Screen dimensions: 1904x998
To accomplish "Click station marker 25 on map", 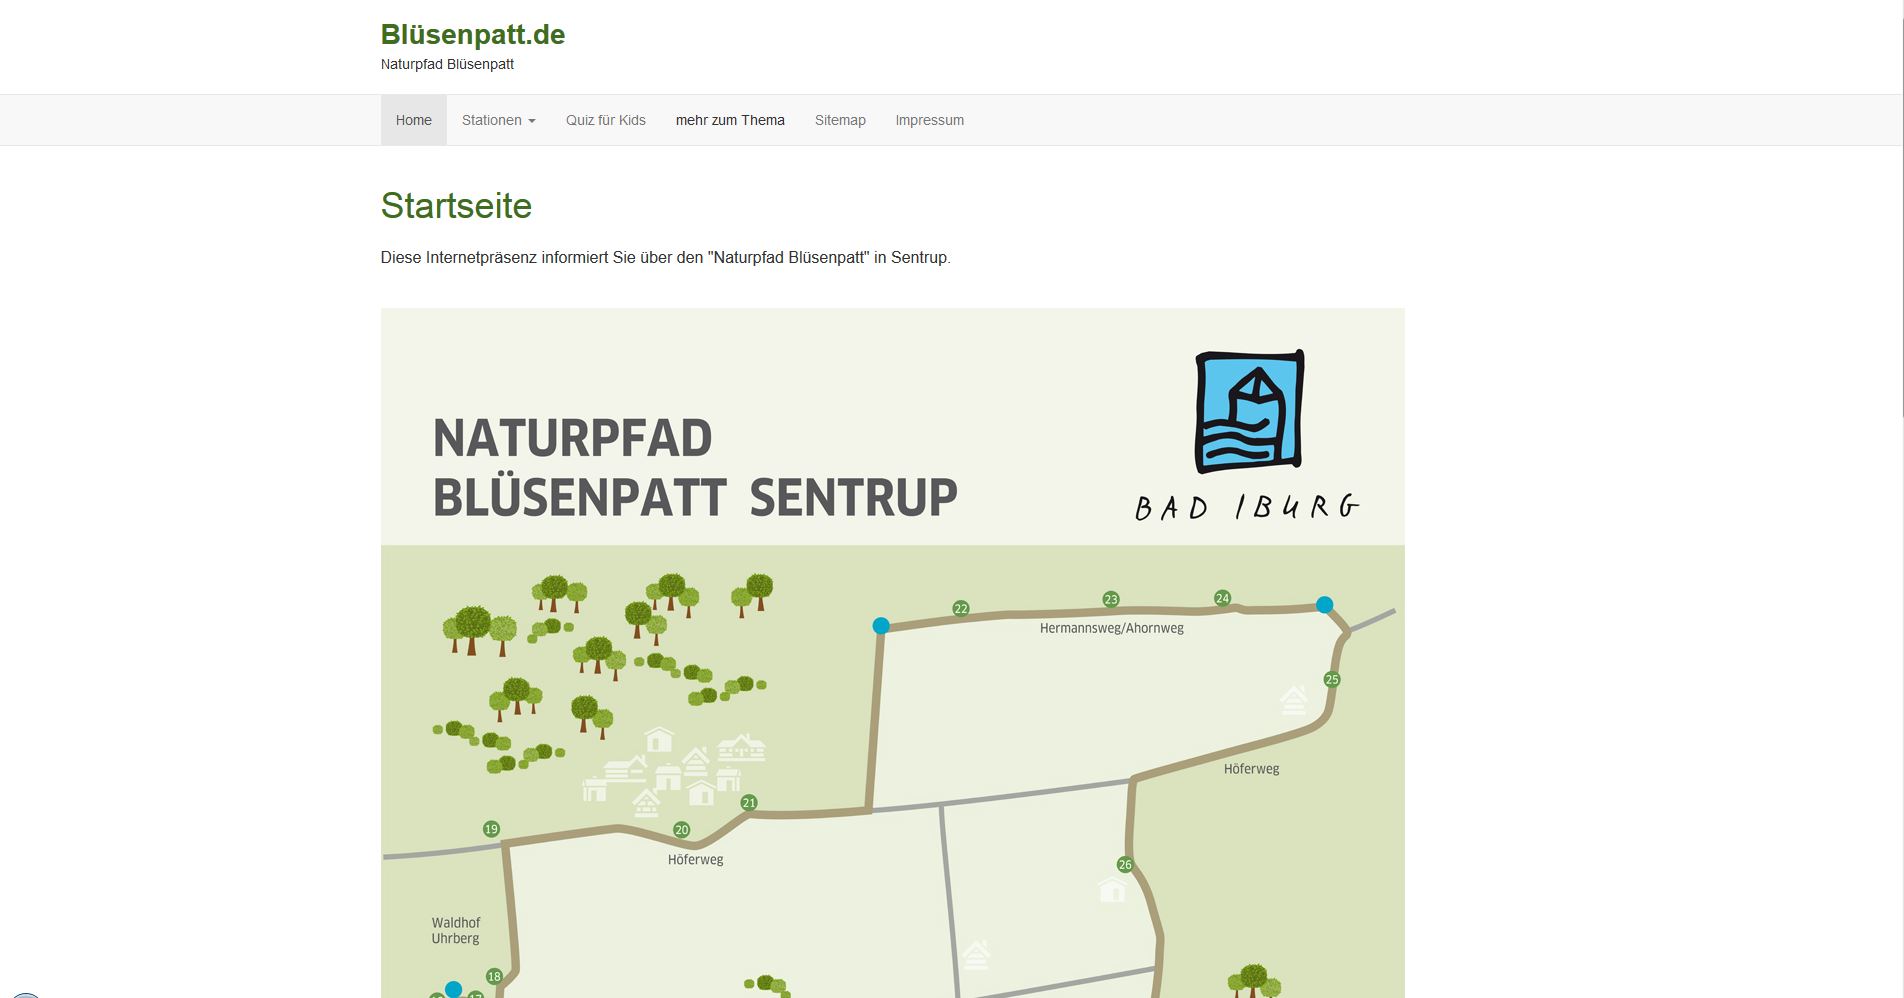I will pyautogui.click(x=1331, y=679).
